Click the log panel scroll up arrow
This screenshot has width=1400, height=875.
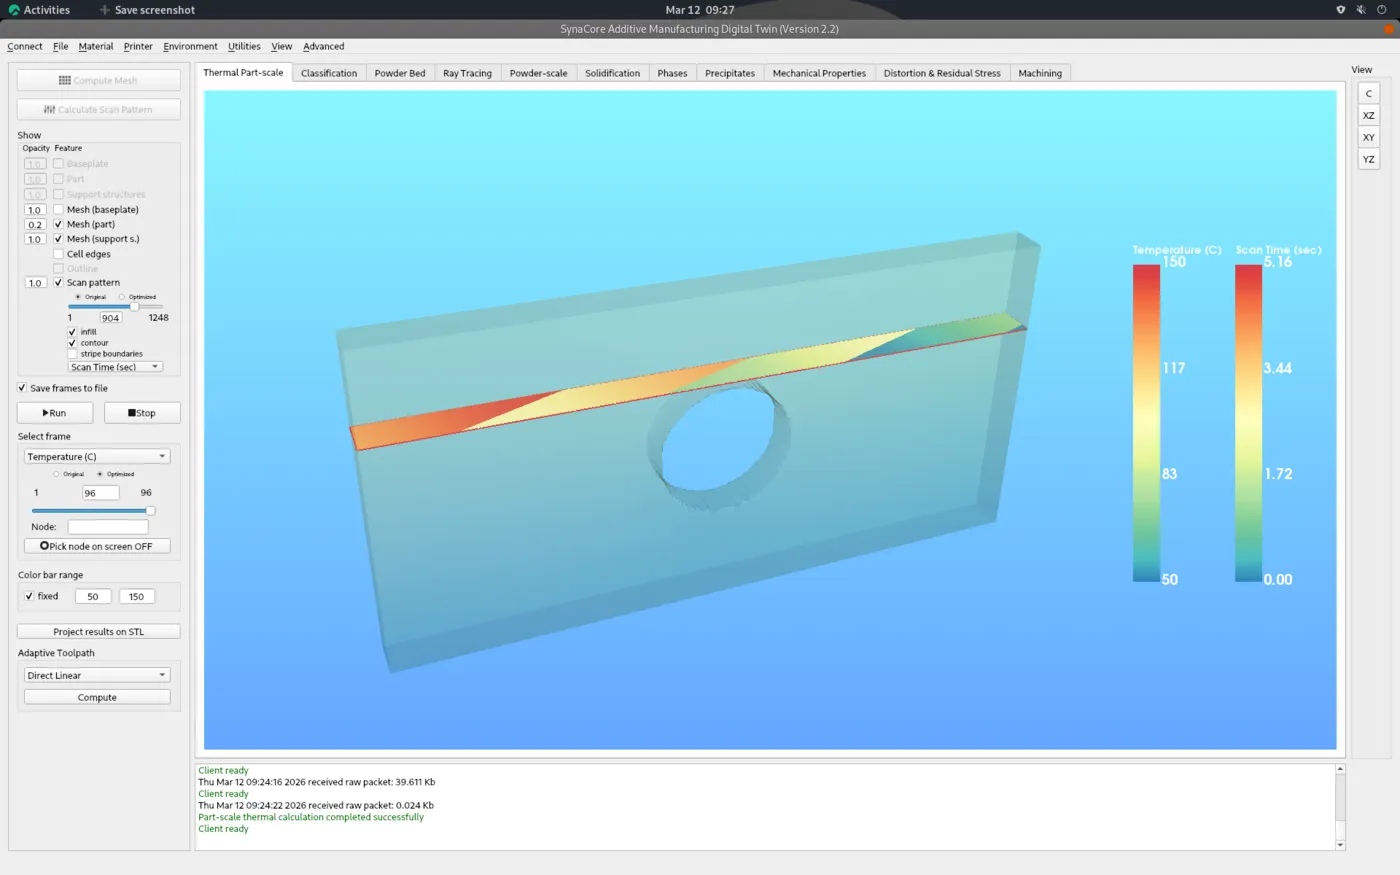[1340, 769]
